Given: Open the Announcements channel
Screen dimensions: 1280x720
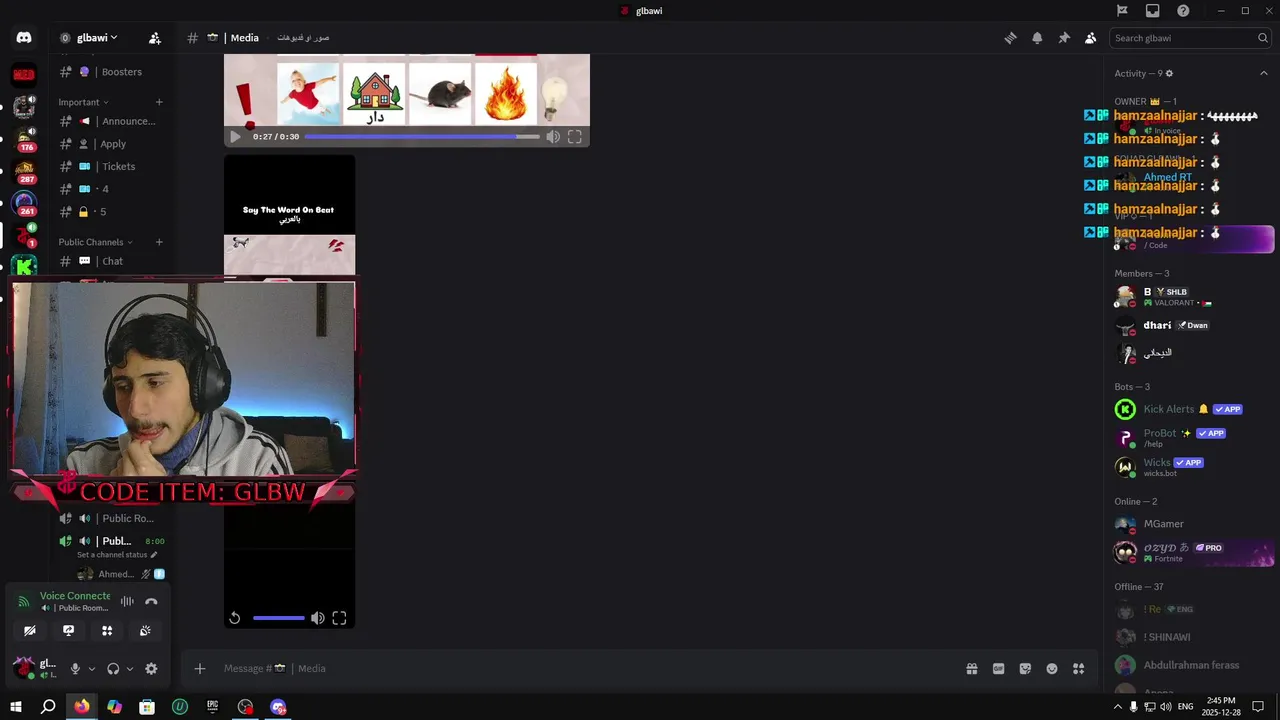Looking at the screenshot, I should click(111, 121).
